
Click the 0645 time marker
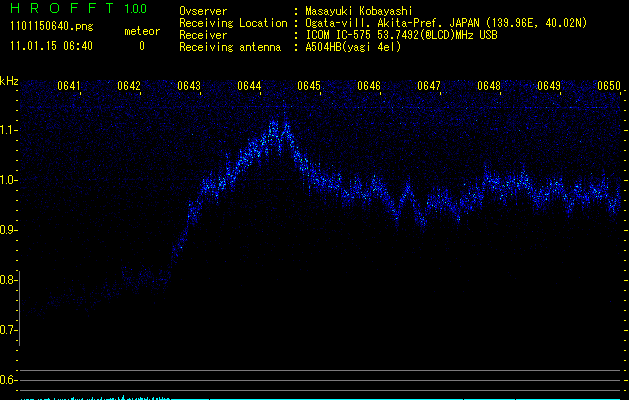pos(309,86)
